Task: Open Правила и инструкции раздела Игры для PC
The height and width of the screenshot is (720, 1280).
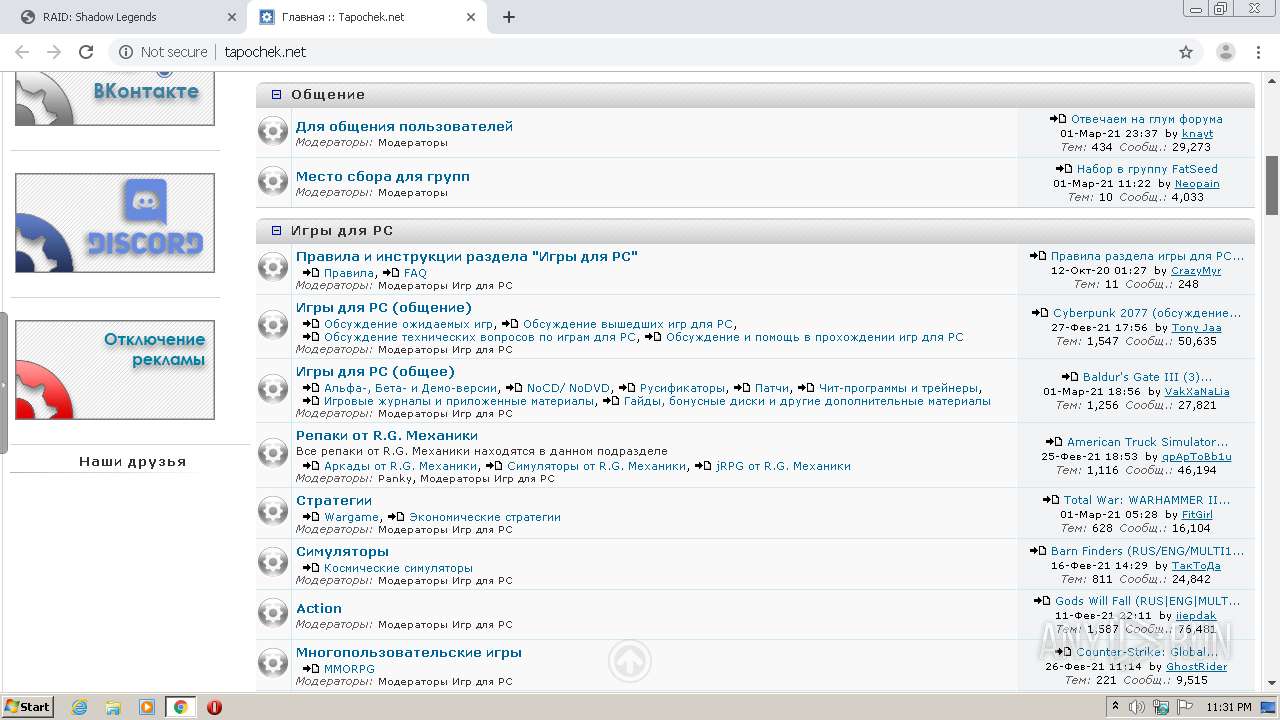Action: [466, 257]
